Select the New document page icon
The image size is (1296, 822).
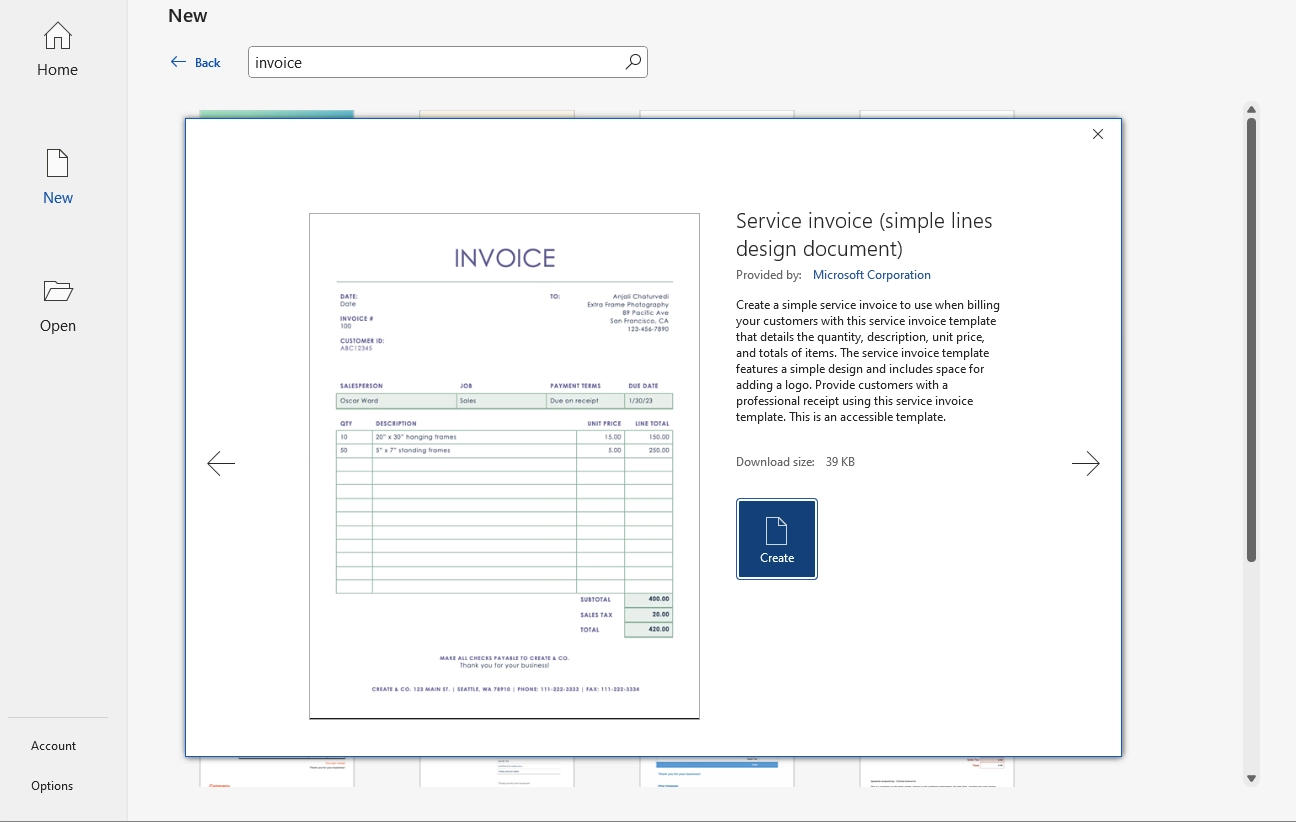click(57, 164)
